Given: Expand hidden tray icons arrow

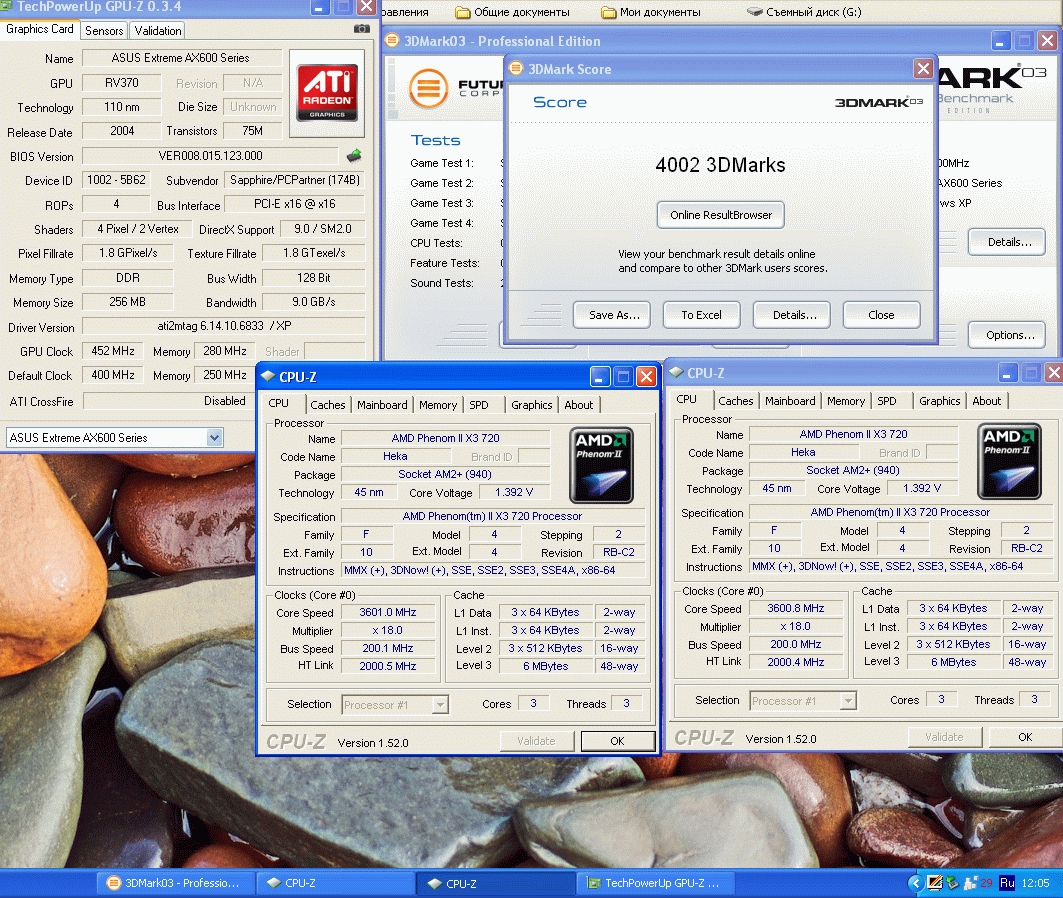Looking at the screenshot, I should (916, 883).
